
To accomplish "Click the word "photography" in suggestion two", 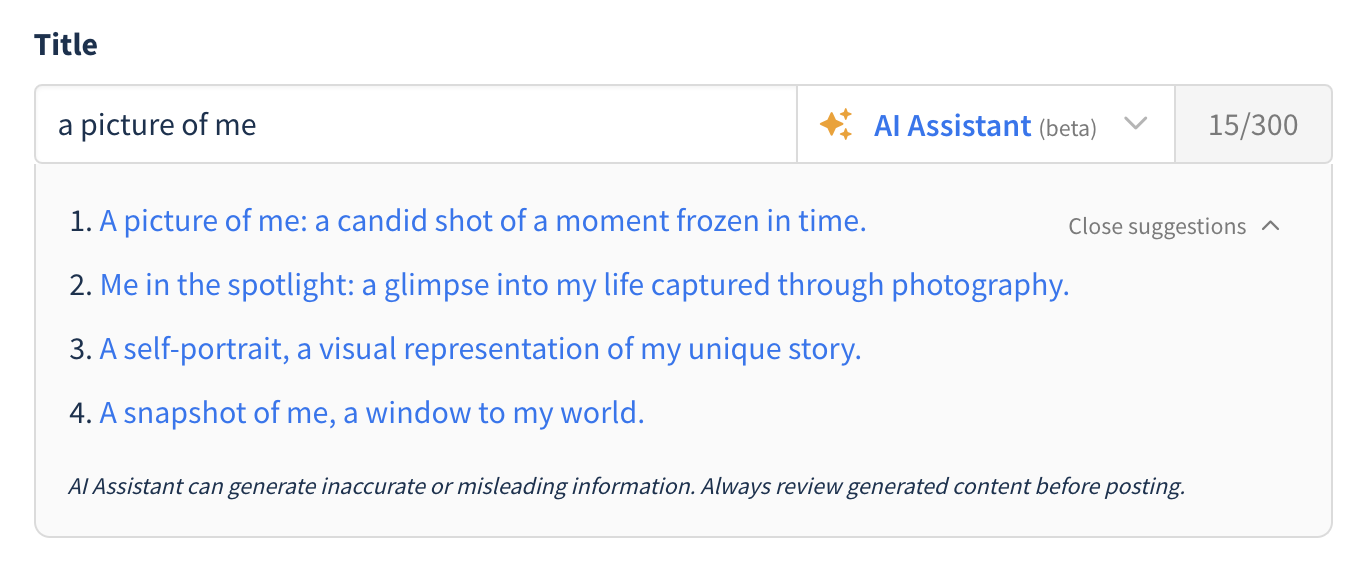I will tap(979, 286).
